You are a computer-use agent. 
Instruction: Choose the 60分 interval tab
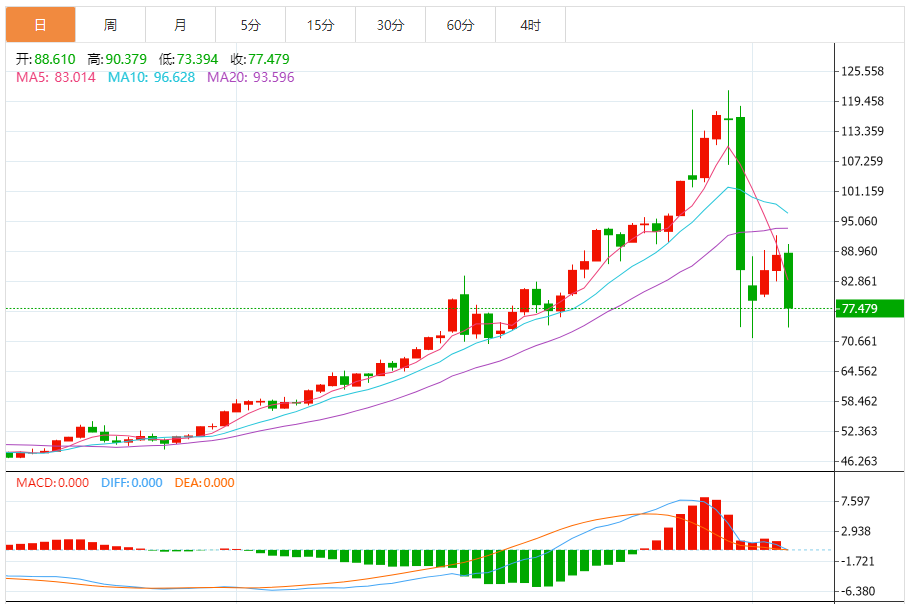pyautogui.click(x=460, y=25)
